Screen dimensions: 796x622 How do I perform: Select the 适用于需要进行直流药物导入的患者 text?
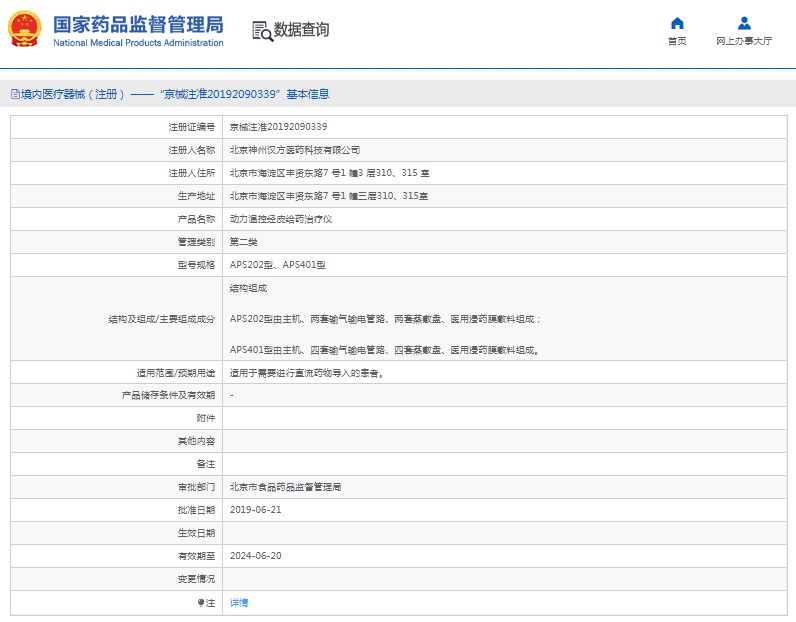pos(307,373)
